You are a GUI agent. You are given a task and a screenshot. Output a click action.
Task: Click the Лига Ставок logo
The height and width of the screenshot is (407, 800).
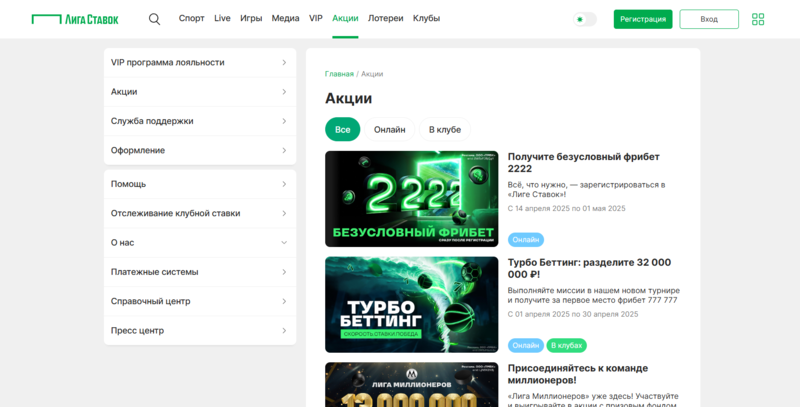click(75, 19)
